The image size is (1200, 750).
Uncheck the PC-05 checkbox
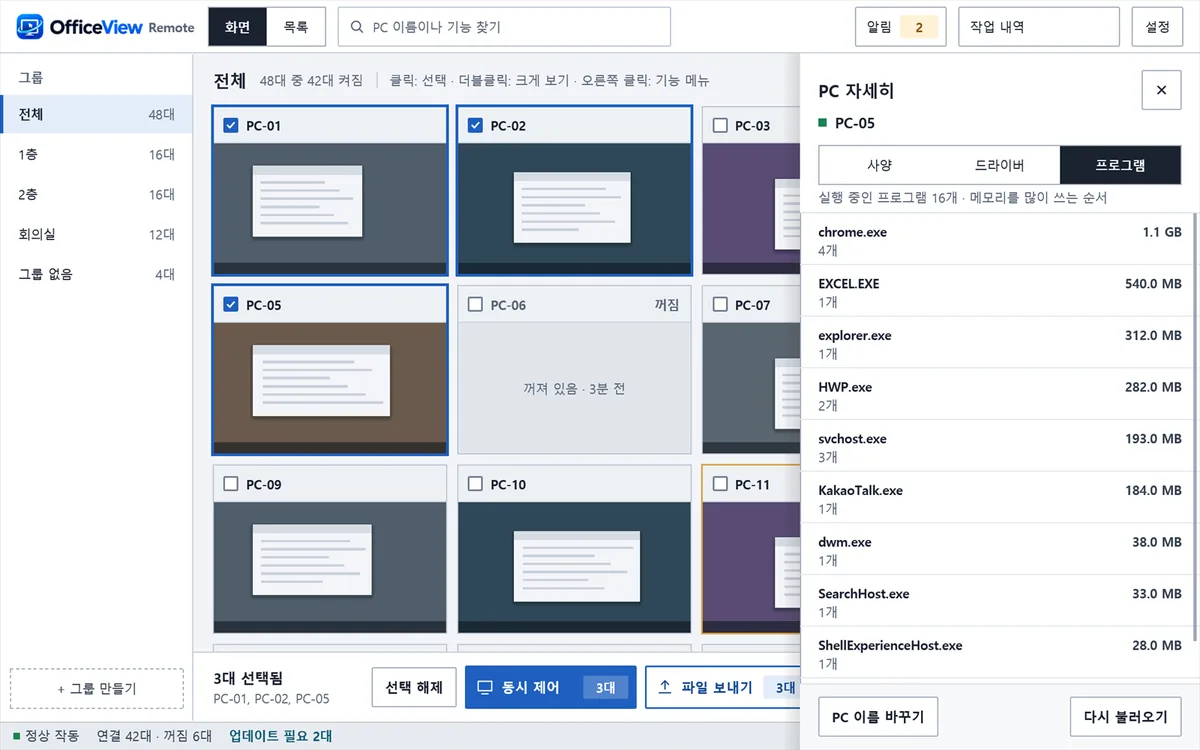pos(231,304)
